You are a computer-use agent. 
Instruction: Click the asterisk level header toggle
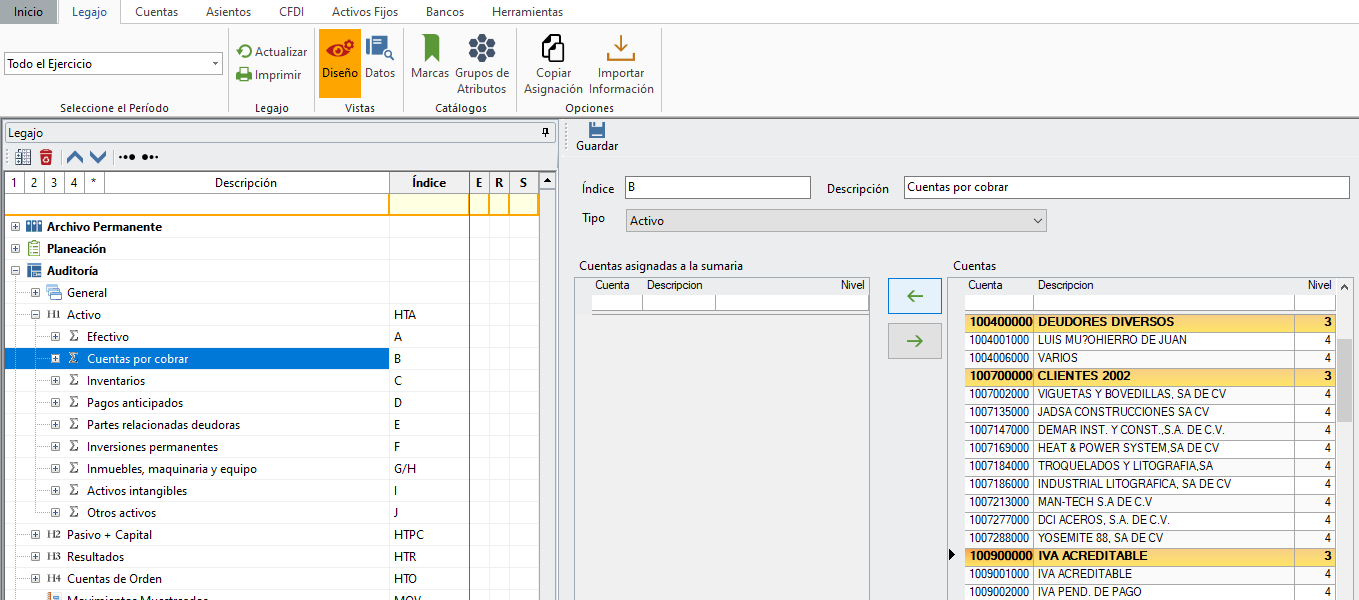point(94,183)
